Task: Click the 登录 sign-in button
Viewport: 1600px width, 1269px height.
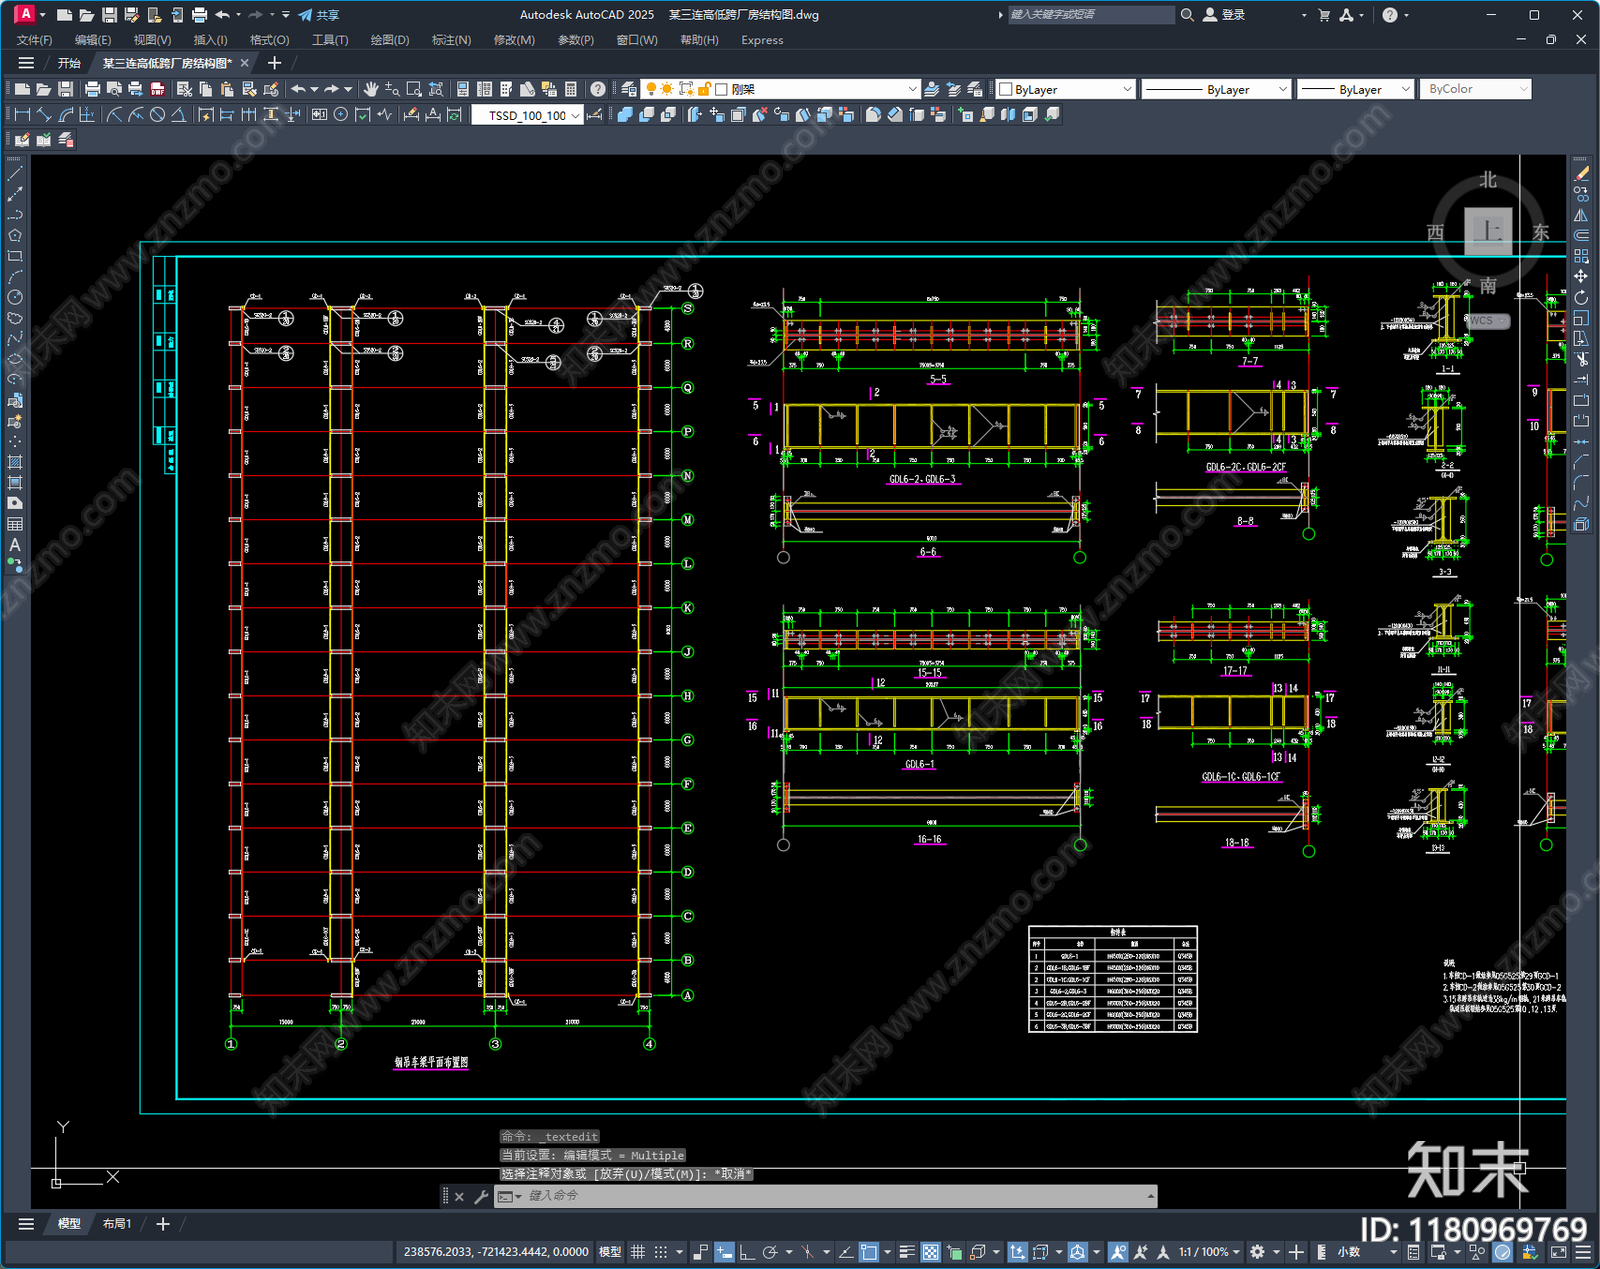Action: [1224, 15]
